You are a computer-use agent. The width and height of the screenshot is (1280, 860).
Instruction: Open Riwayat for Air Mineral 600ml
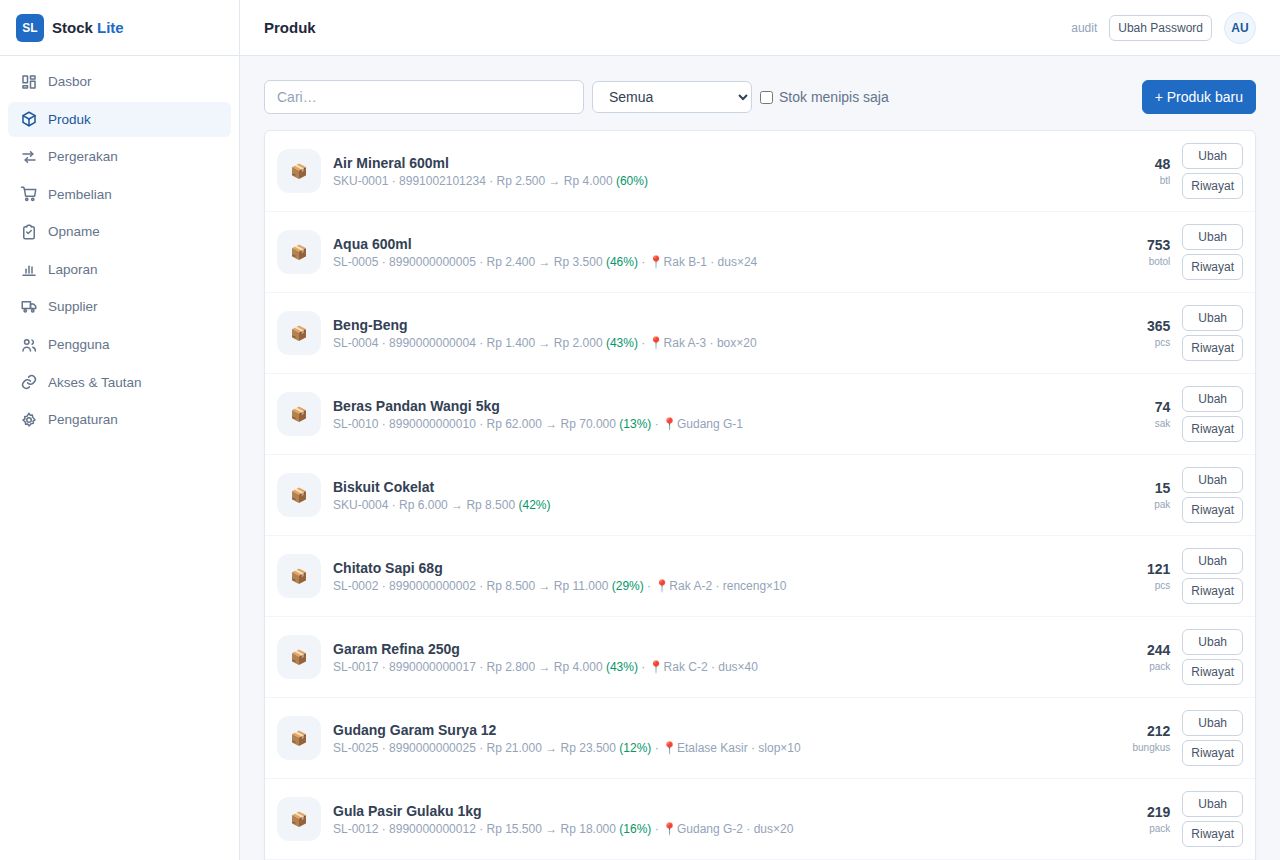coord(1212,186)
